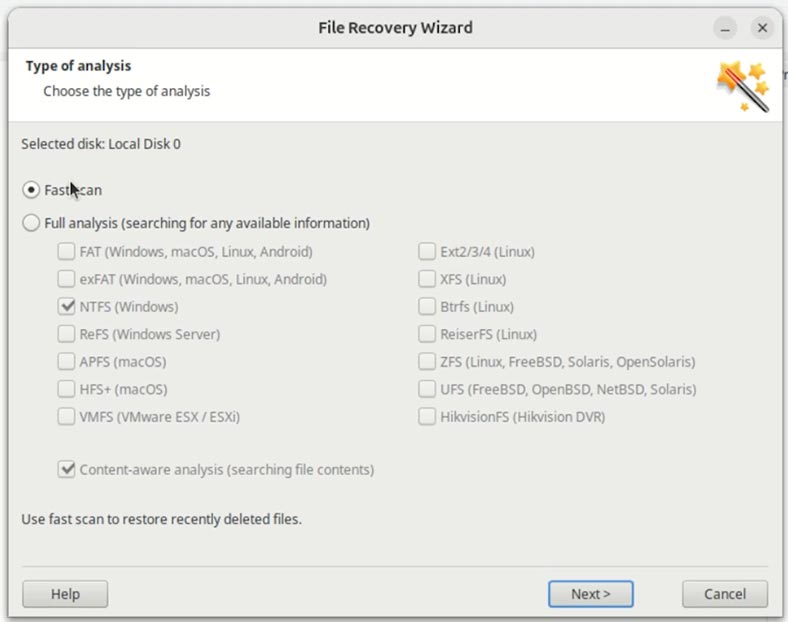The width and height of the screenshot is (788, 622).
Task: Click the 'Selected disk: Local Disk 0' text
Action: [x=101, y=144]
